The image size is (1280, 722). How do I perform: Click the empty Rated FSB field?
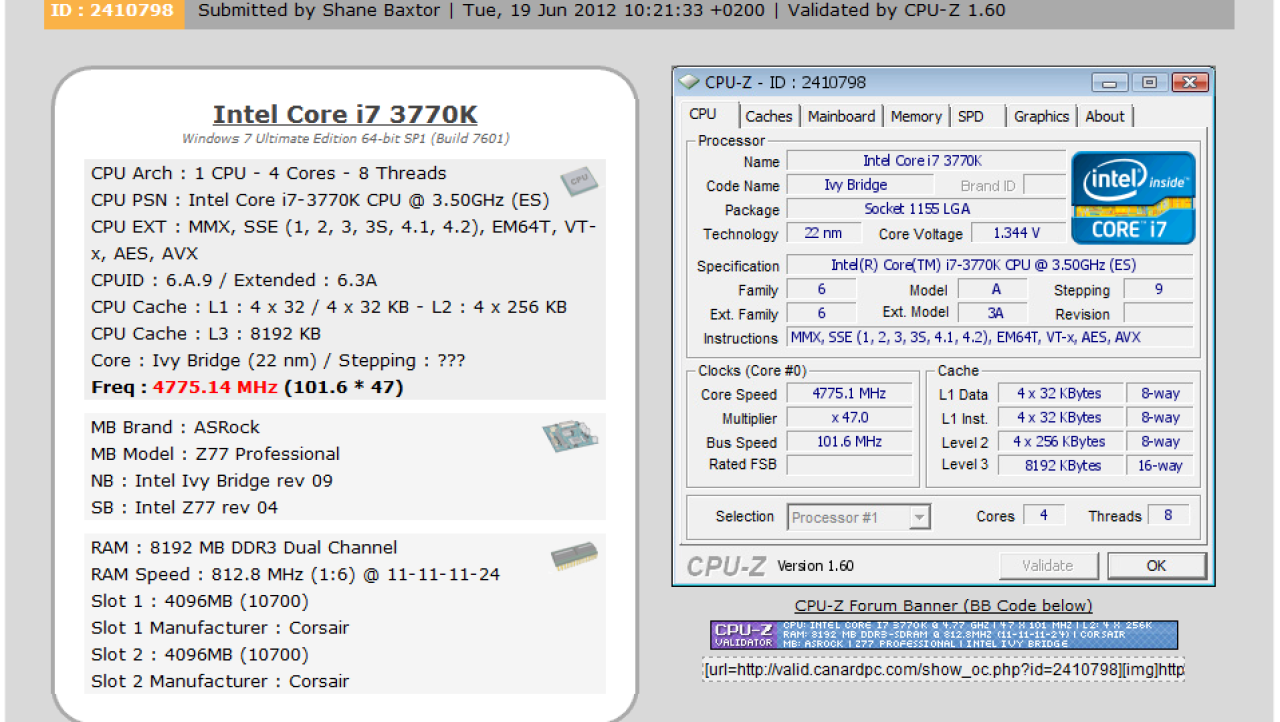point(849,465)
